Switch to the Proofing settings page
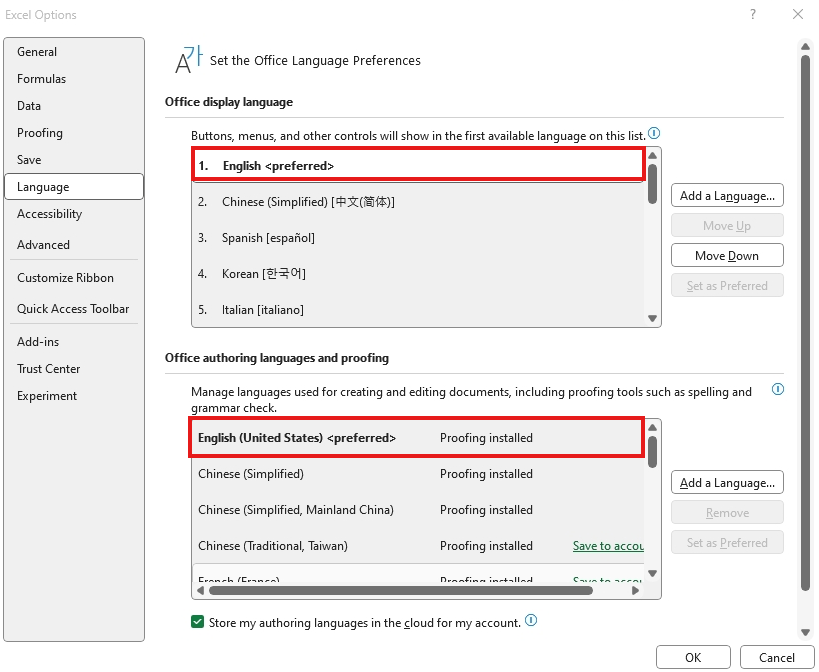819x672 pixels. tap(39, 132)
